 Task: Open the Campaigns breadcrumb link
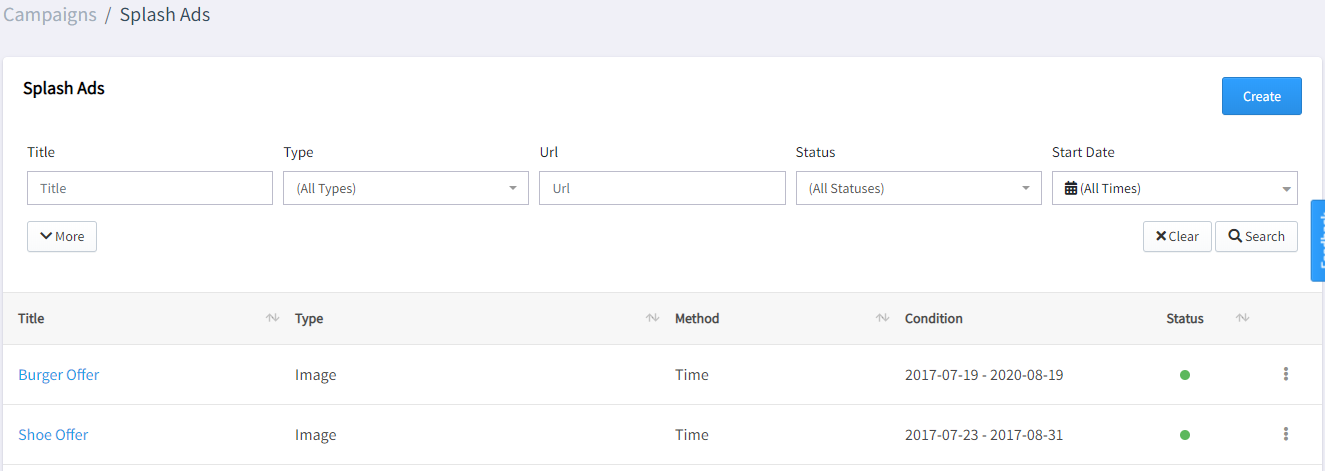(50, 15)
